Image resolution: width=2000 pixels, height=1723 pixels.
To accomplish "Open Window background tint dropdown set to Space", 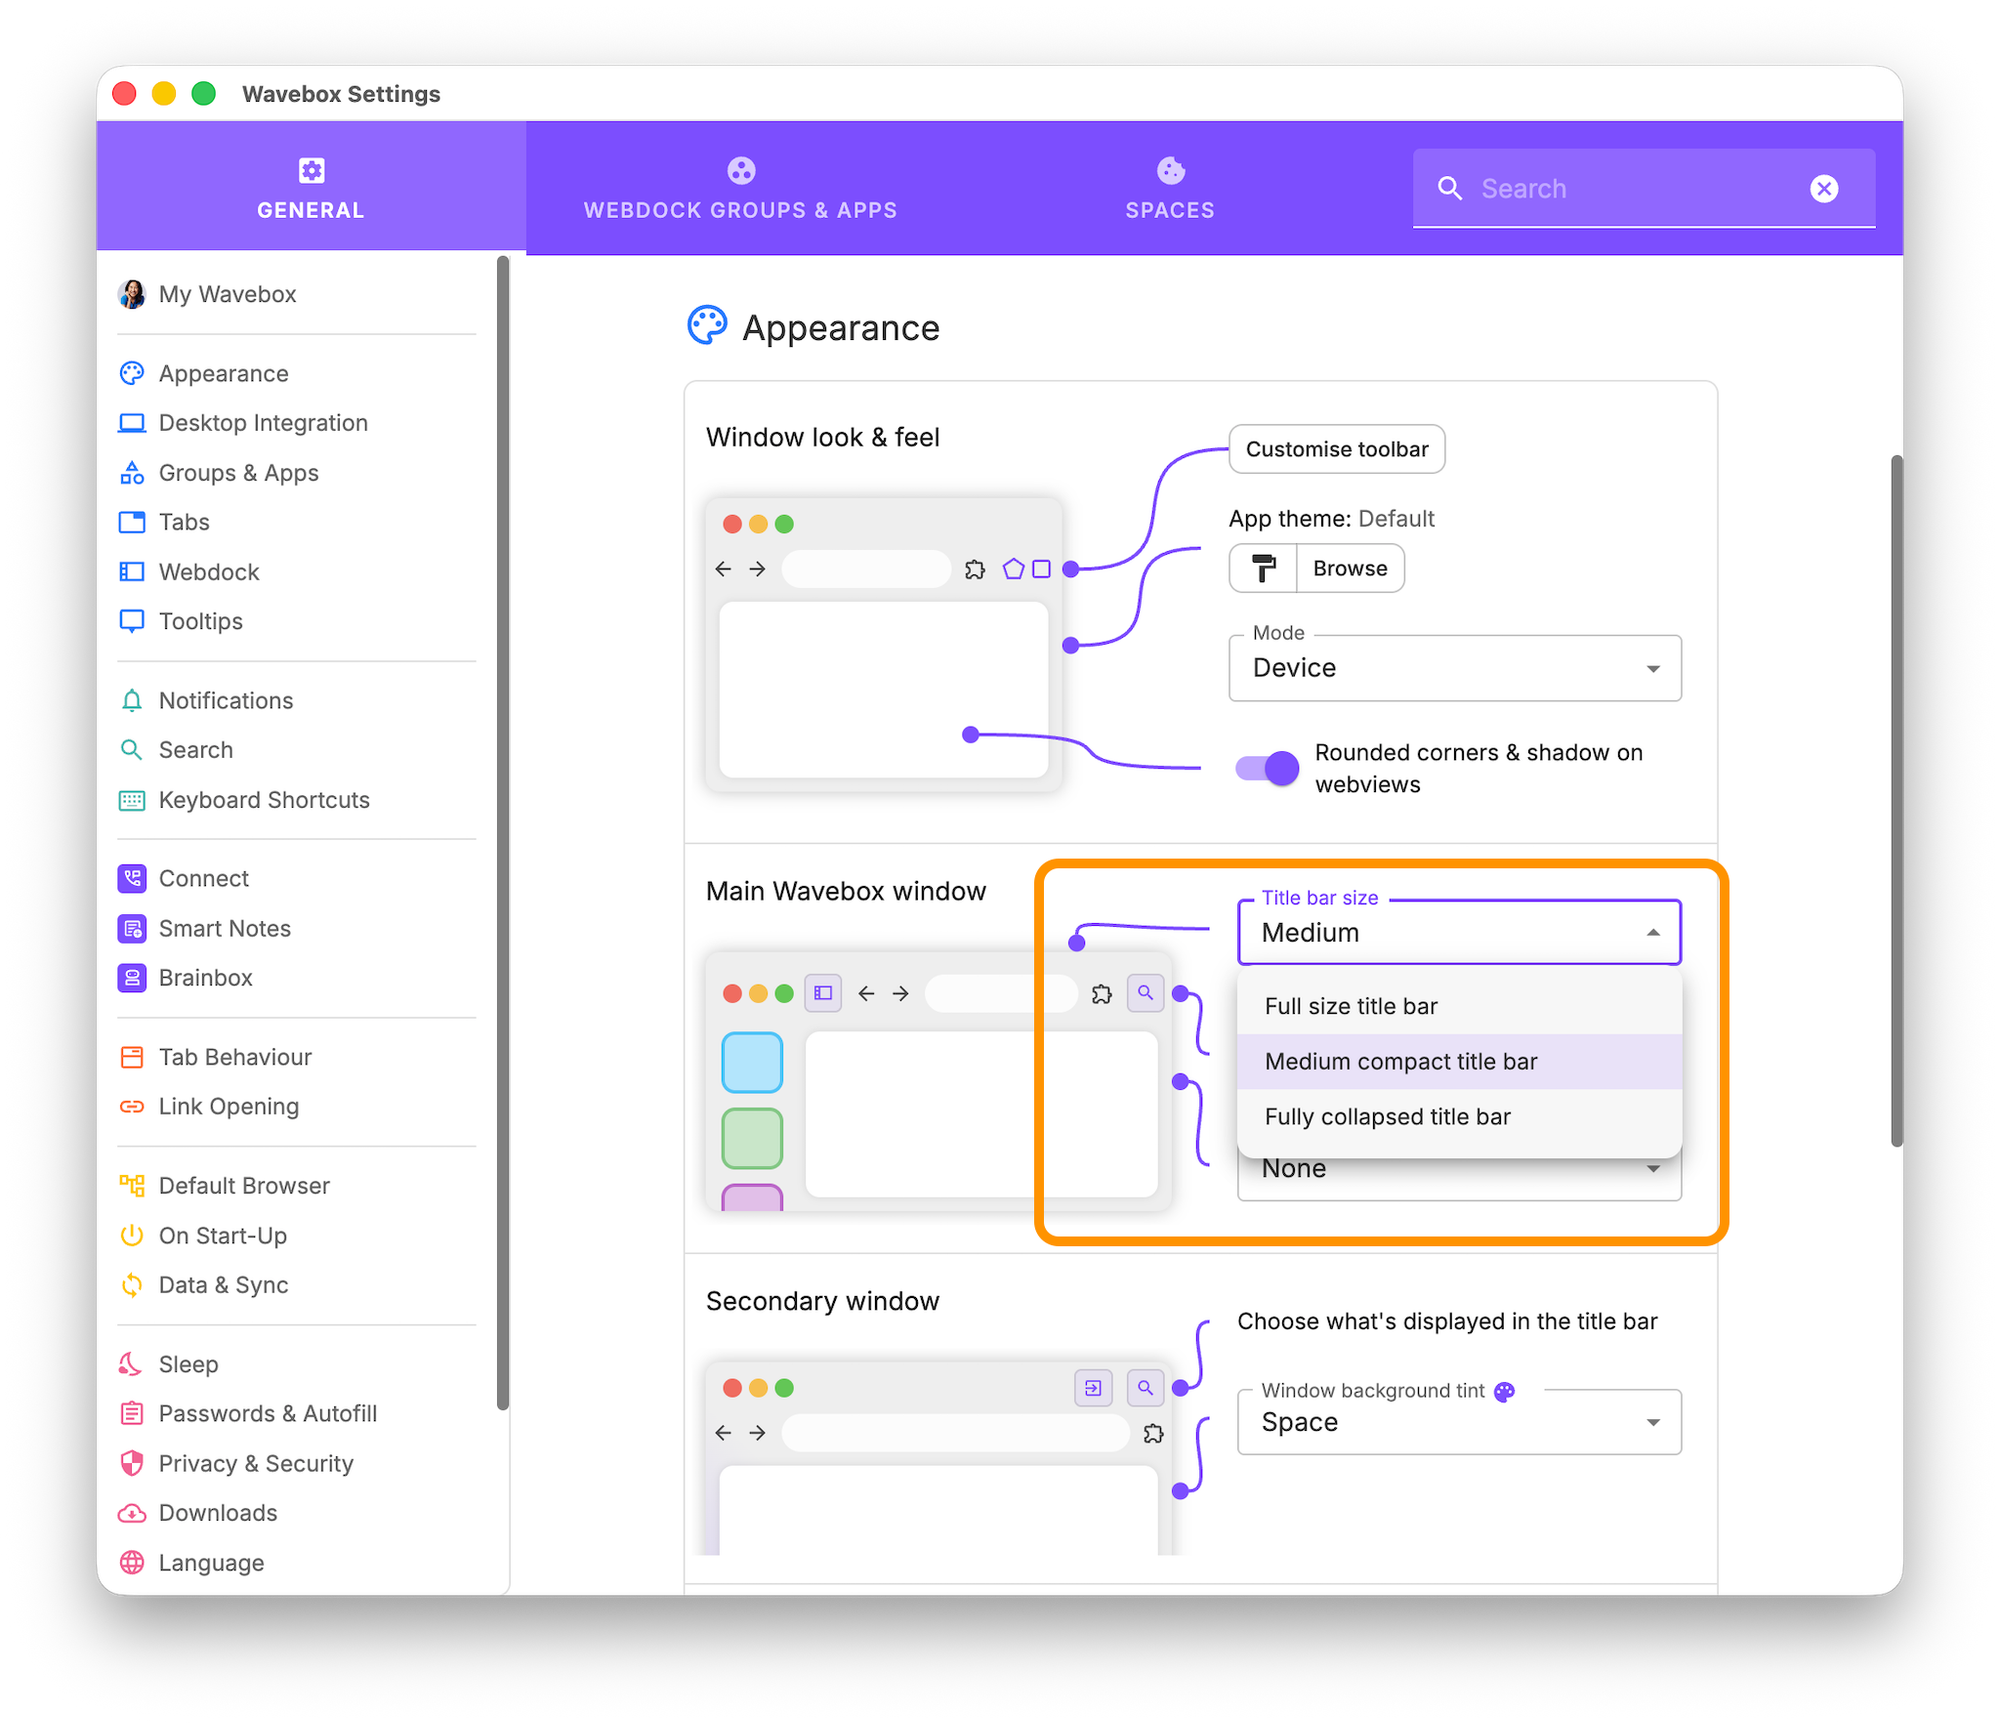I will pos(1459,1421).
